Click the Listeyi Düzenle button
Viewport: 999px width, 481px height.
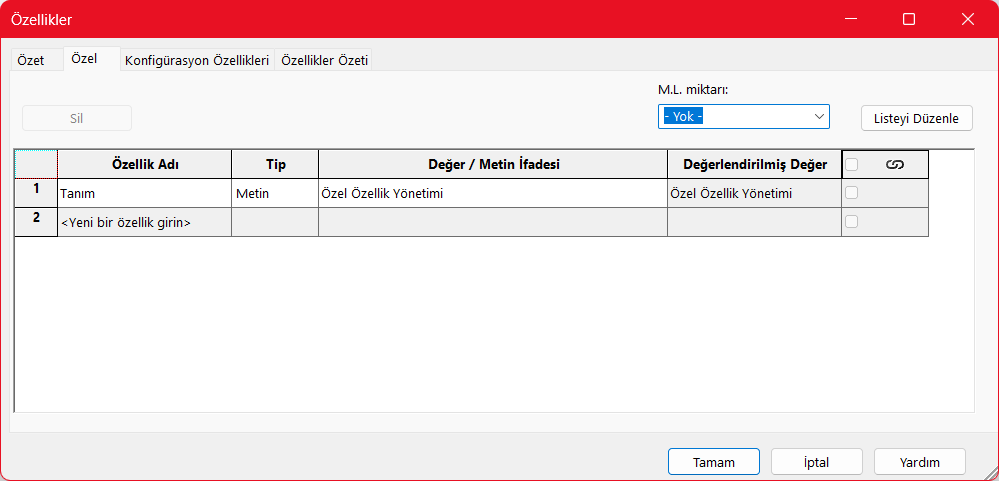(916, 118)
